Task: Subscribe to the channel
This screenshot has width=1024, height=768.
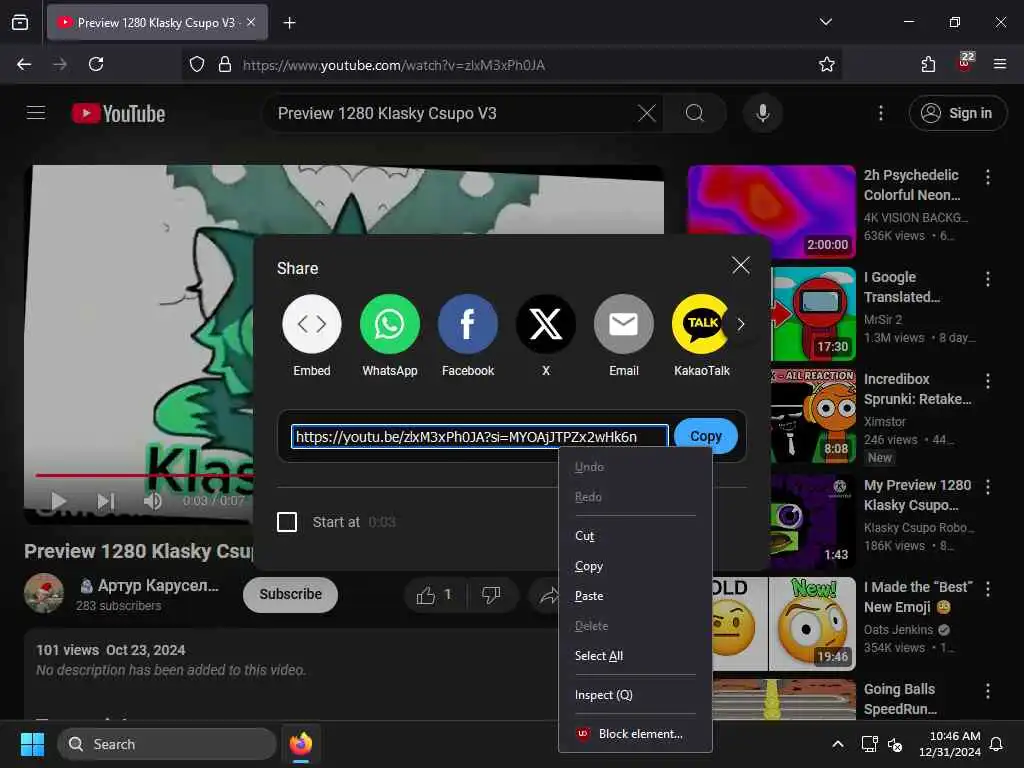Action: [290, 594]
